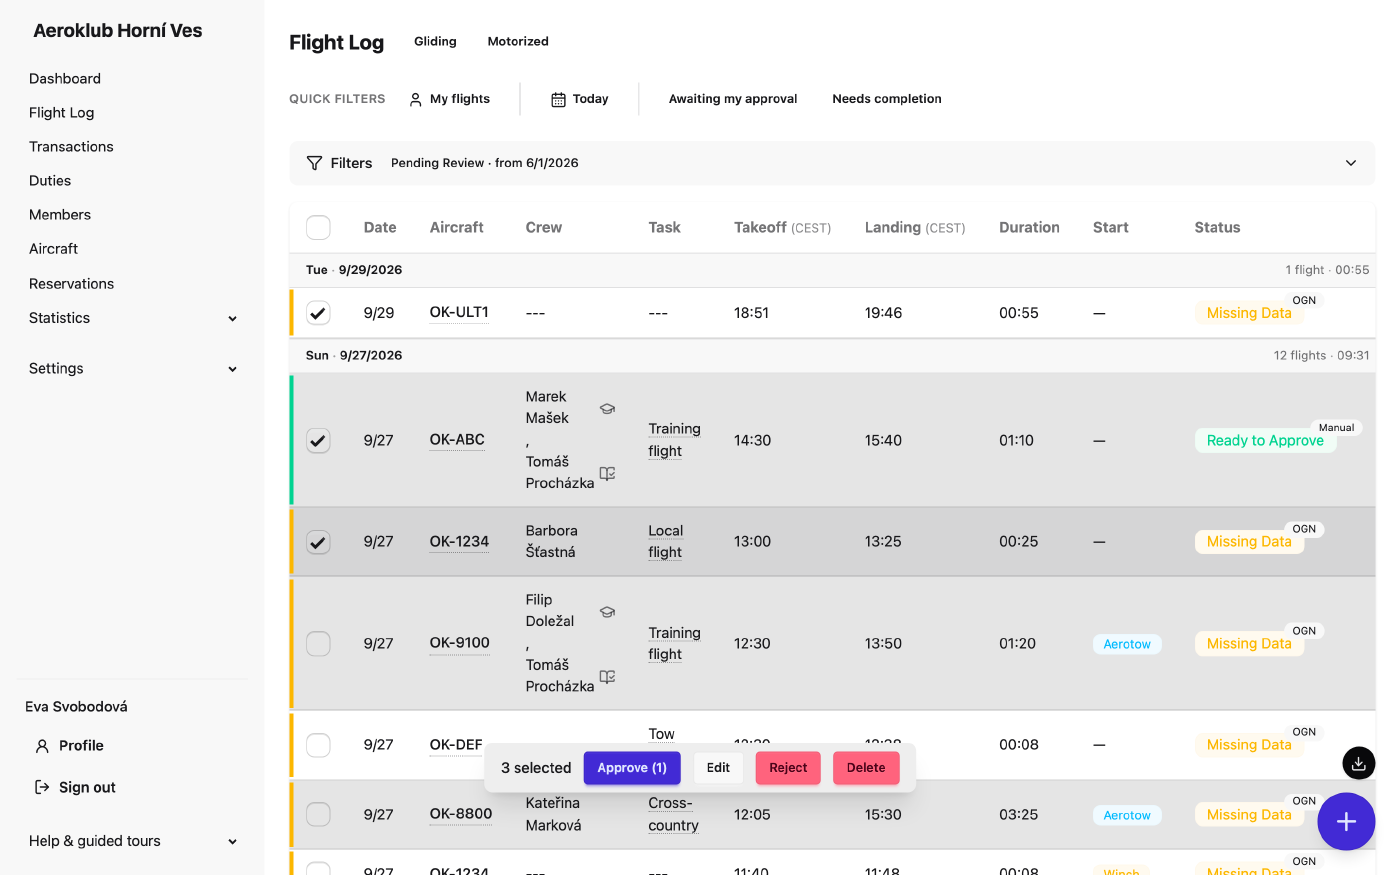Click the Profile user icon

42,746
